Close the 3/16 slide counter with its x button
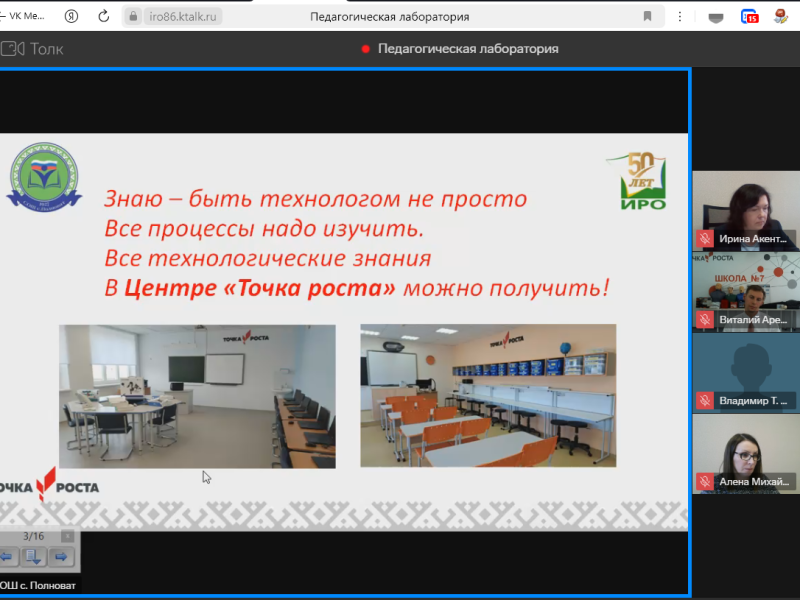The height and width of the screenshot is (600, 800). [68, 535]
